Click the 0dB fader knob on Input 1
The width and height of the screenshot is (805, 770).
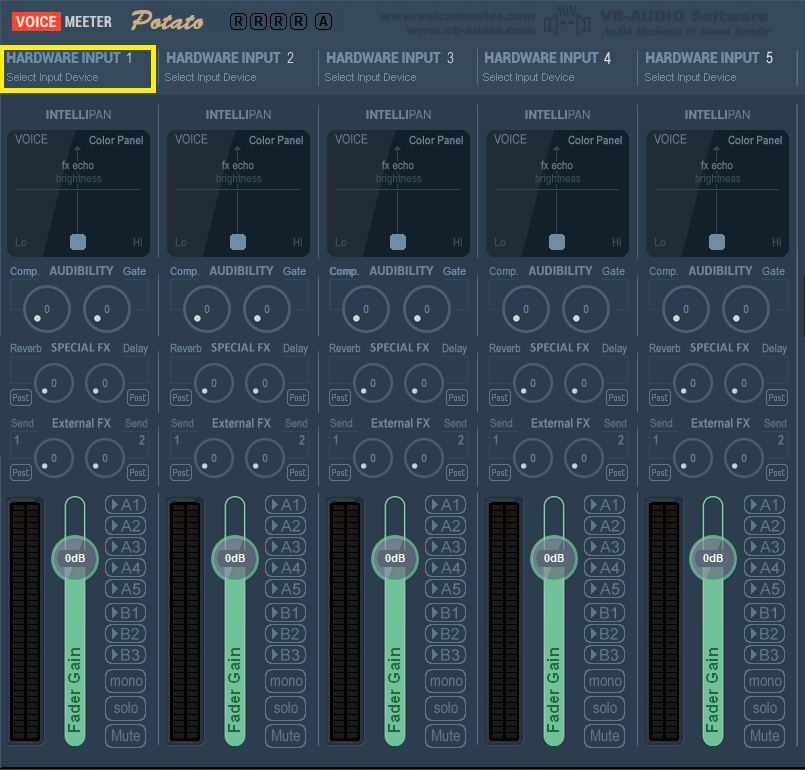75,559
